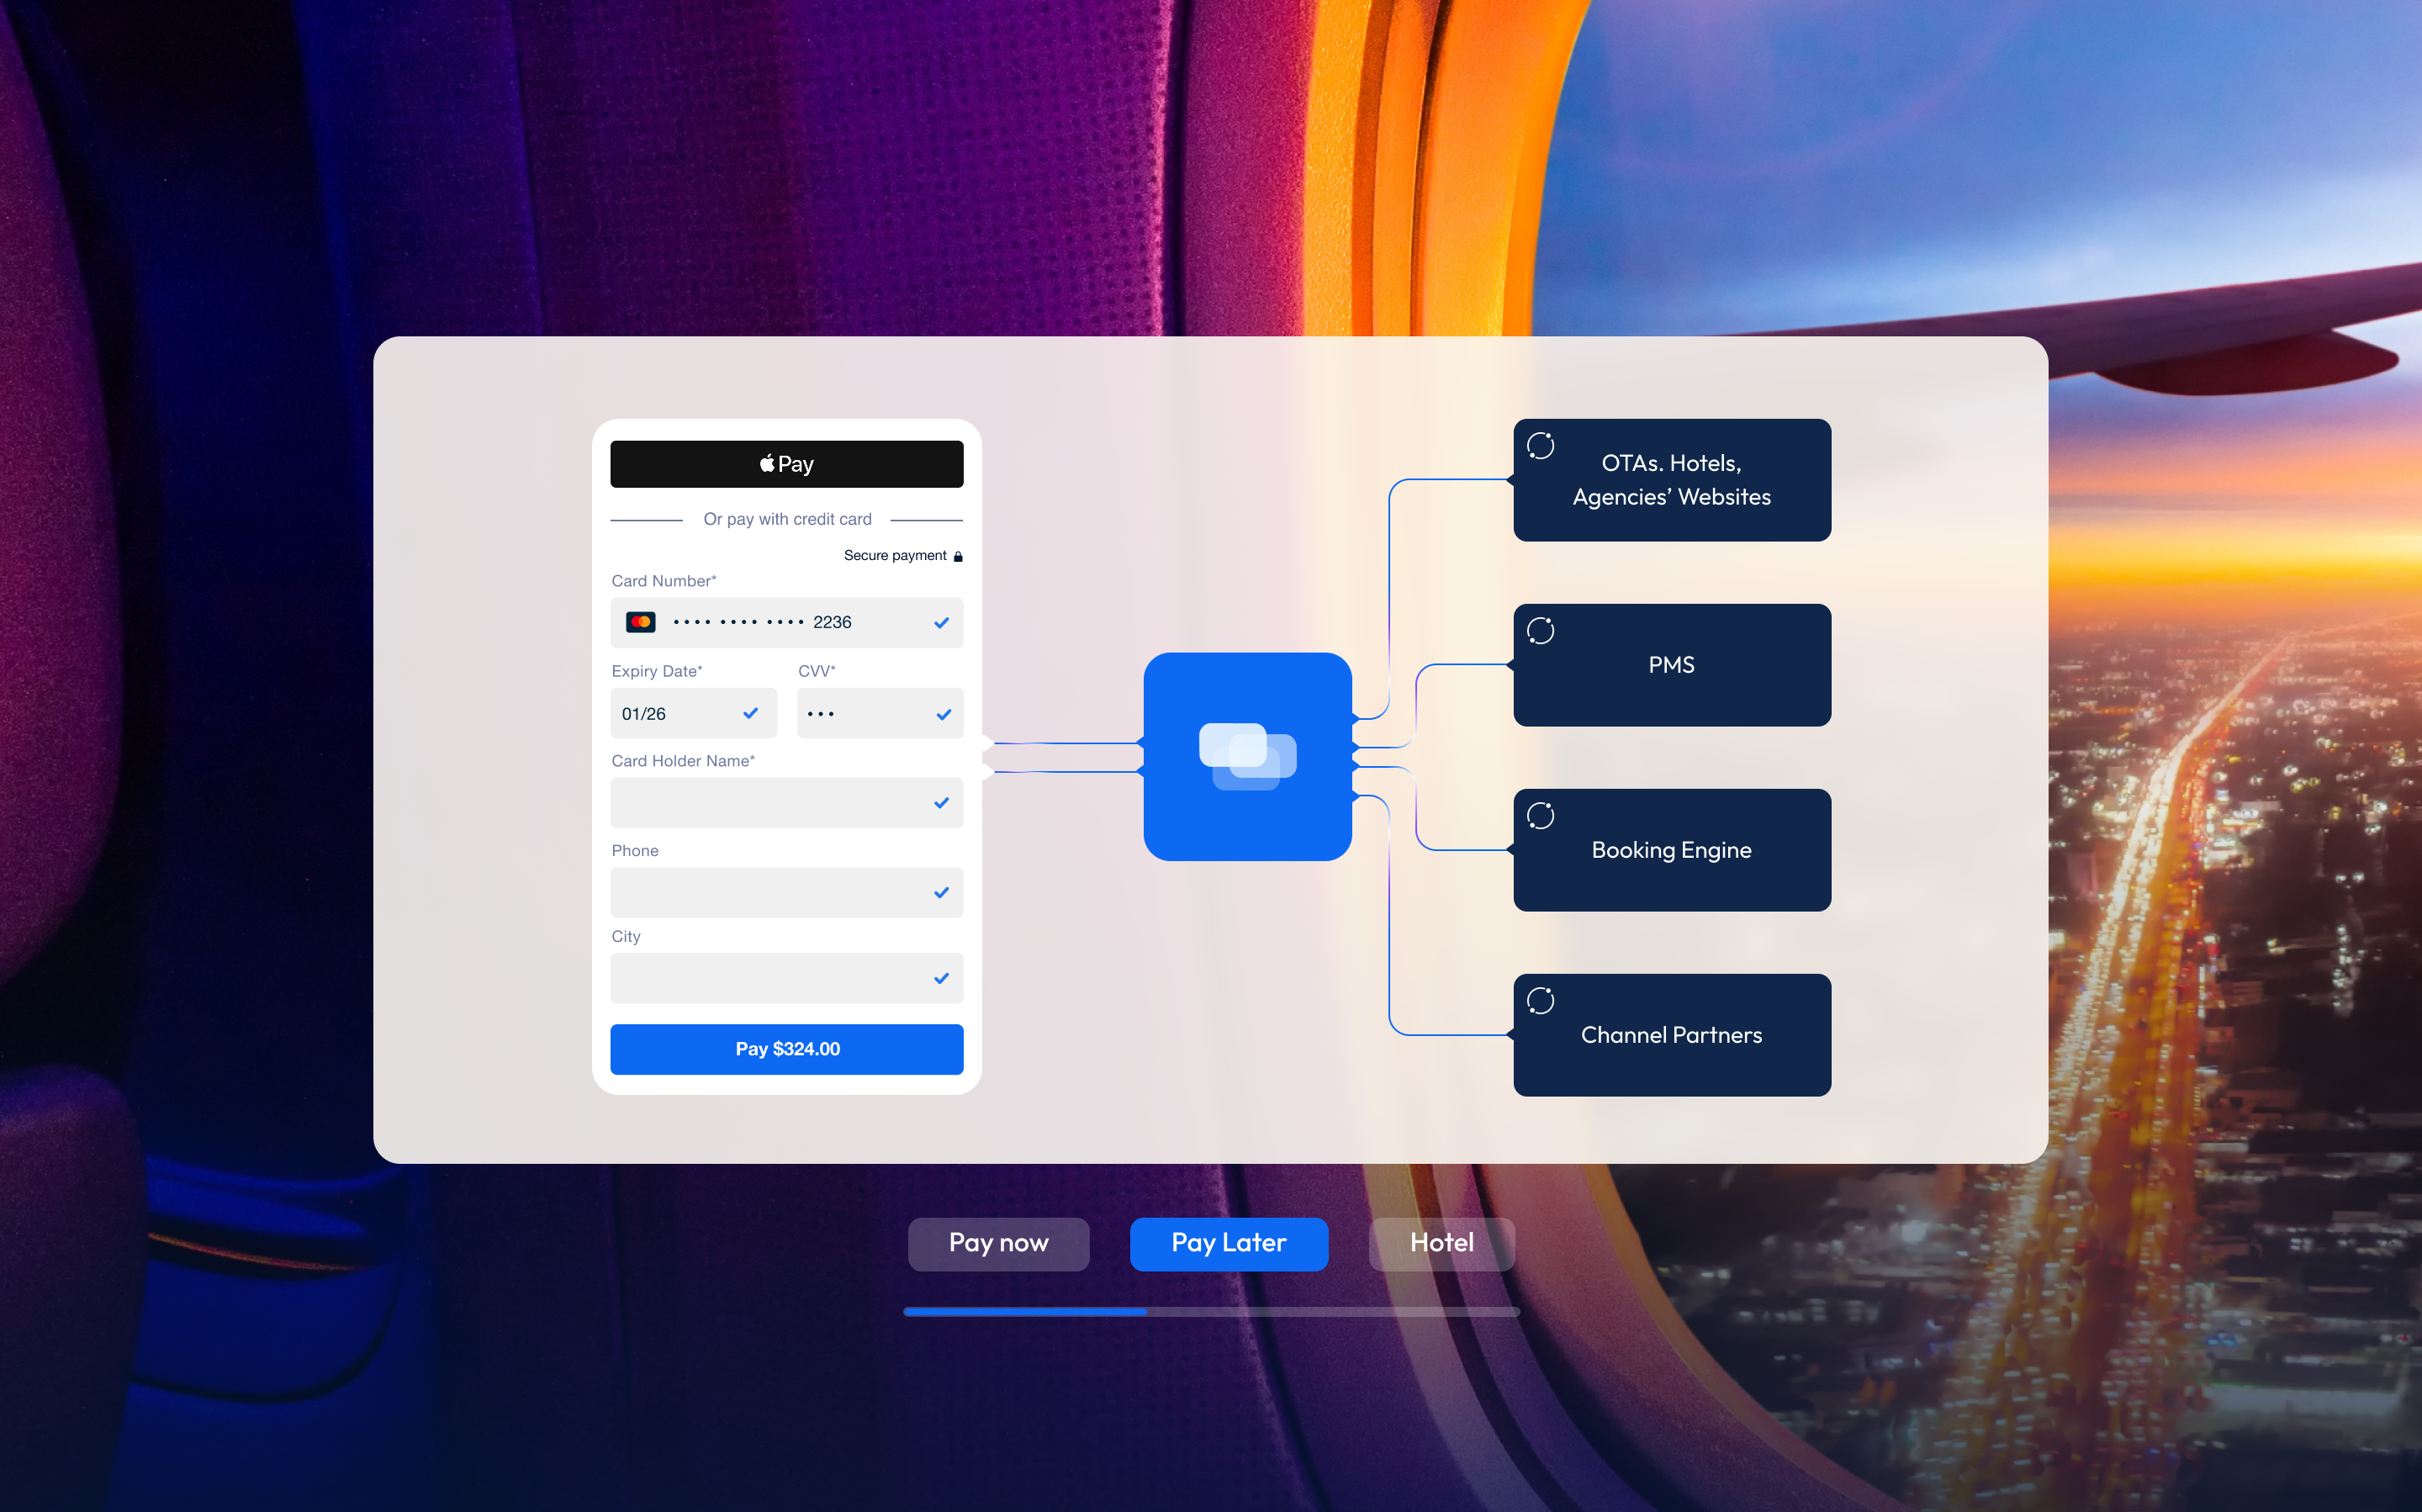2422x1512 pixels.
Task: Click checkmark in Expiry Date field
Action: [x=750, y=713]
